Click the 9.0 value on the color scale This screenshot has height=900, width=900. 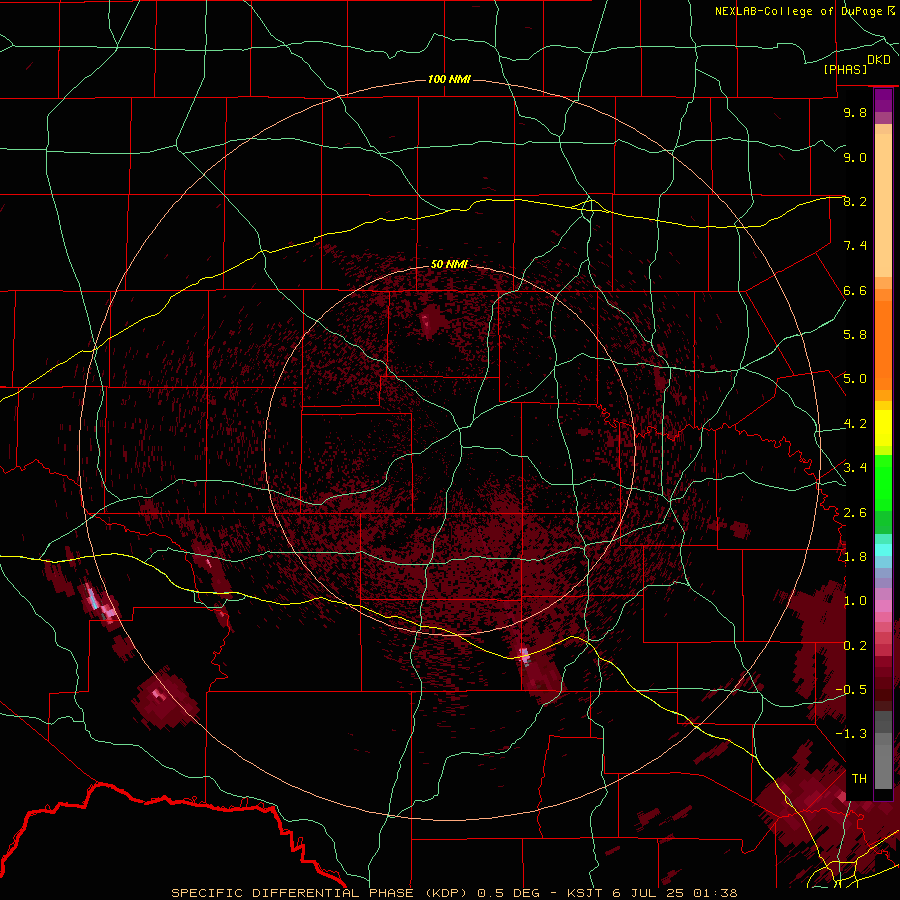[x=855, y=157]
